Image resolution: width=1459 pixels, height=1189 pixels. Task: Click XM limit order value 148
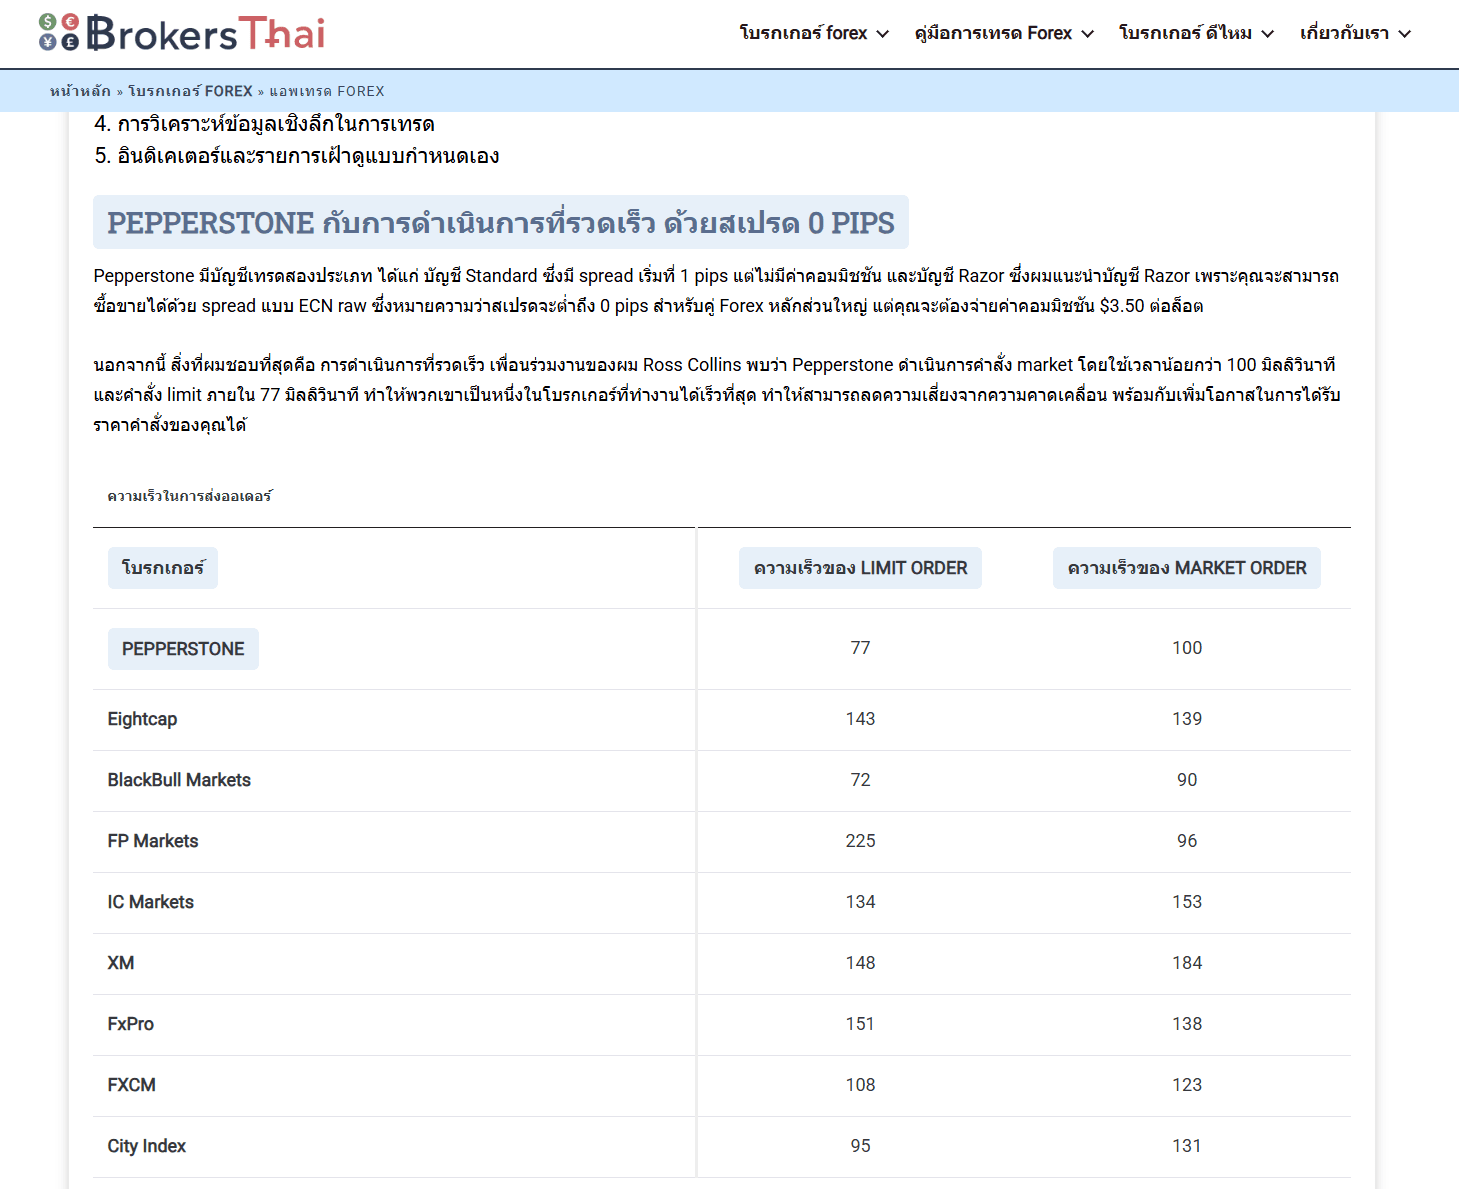pos(860,963)
